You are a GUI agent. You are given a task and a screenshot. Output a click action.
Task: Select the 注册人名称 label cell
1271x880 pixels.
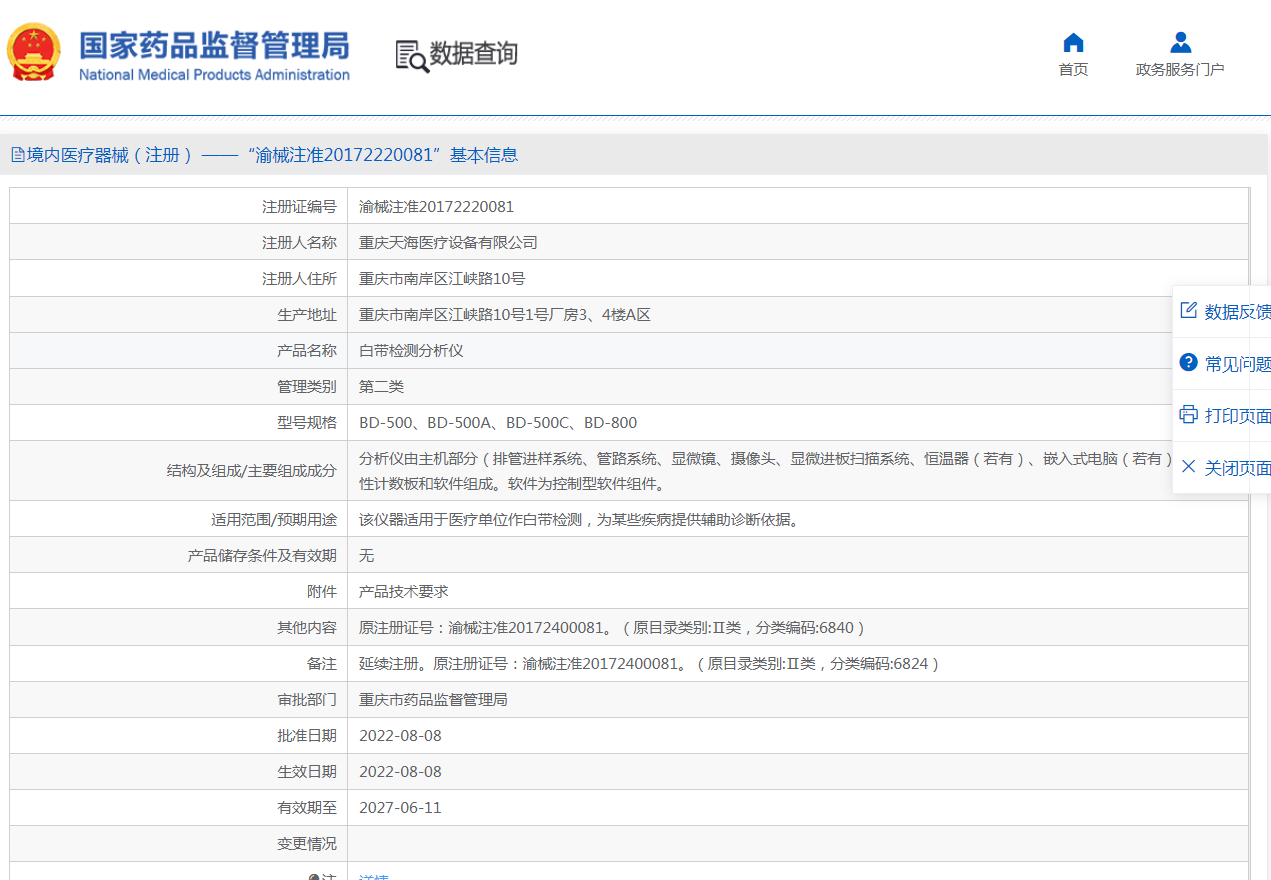coord(179,243)
